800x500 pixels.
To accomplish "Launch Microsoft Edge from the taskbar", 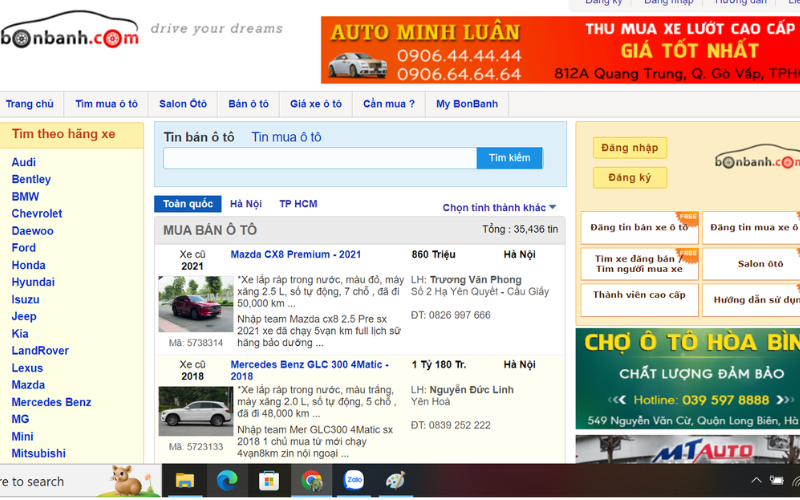I will pos(227,481).
